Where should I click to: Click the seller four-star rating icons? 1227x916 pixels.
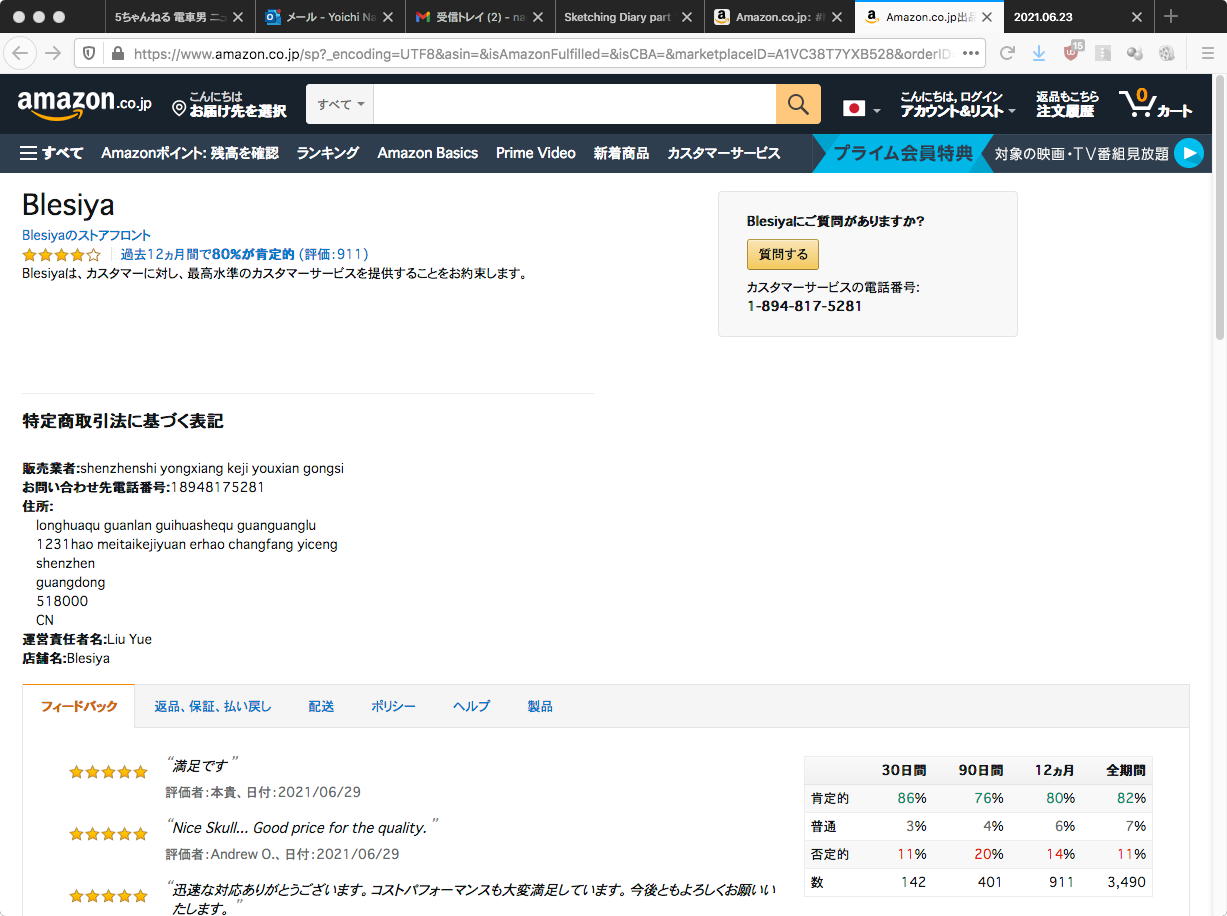pyautogui.click(x=62, y=255)
